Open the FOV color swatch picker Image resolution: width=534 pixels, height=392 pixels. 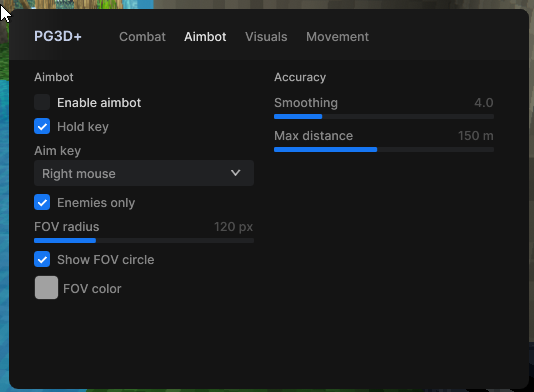click(46, 287)
